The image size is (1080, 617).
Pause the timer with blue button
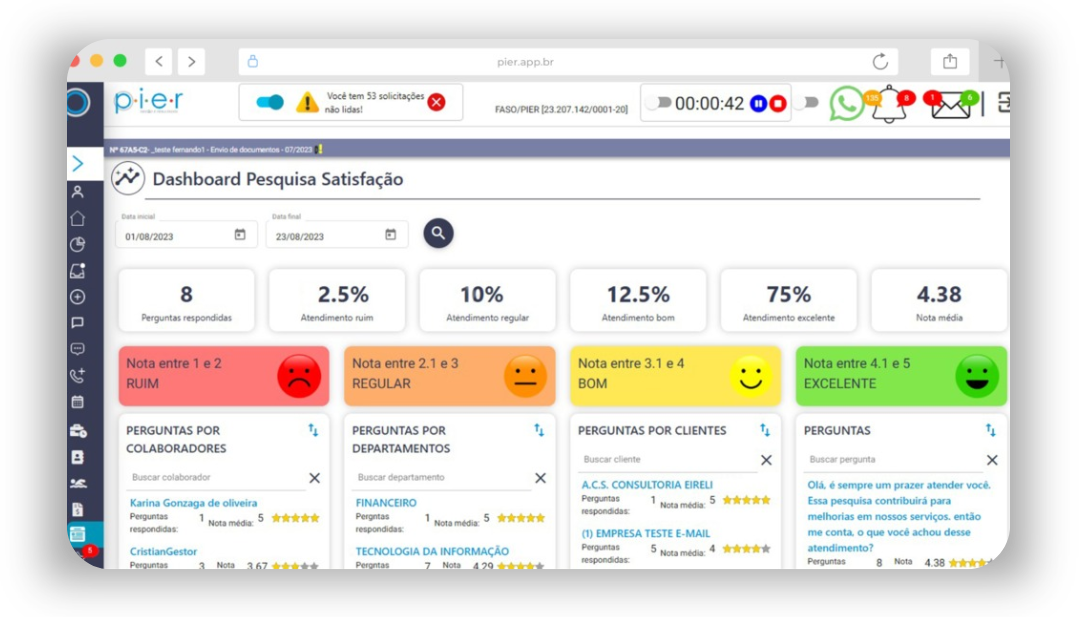[x=758, y=103]
